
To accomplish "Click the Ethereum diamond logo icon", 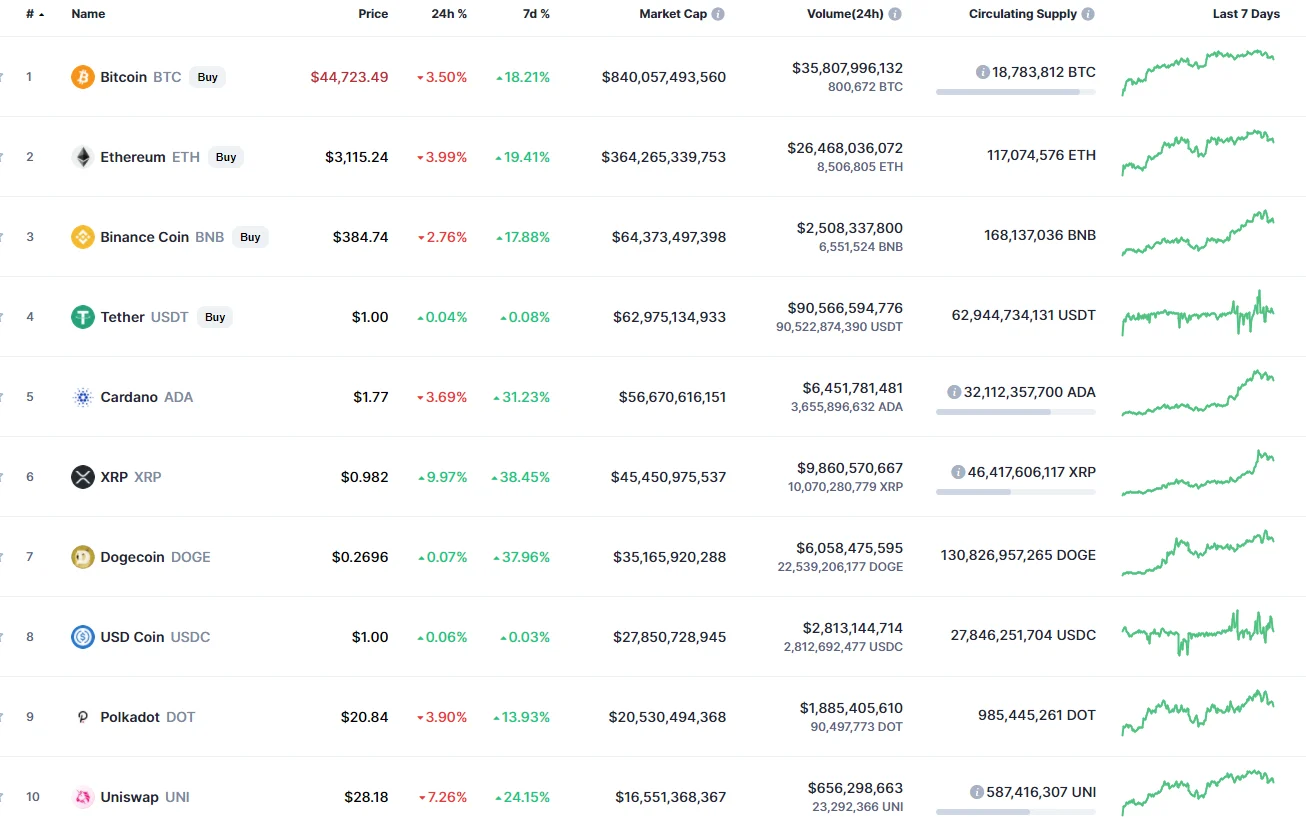I will click(x=83, y=157).
